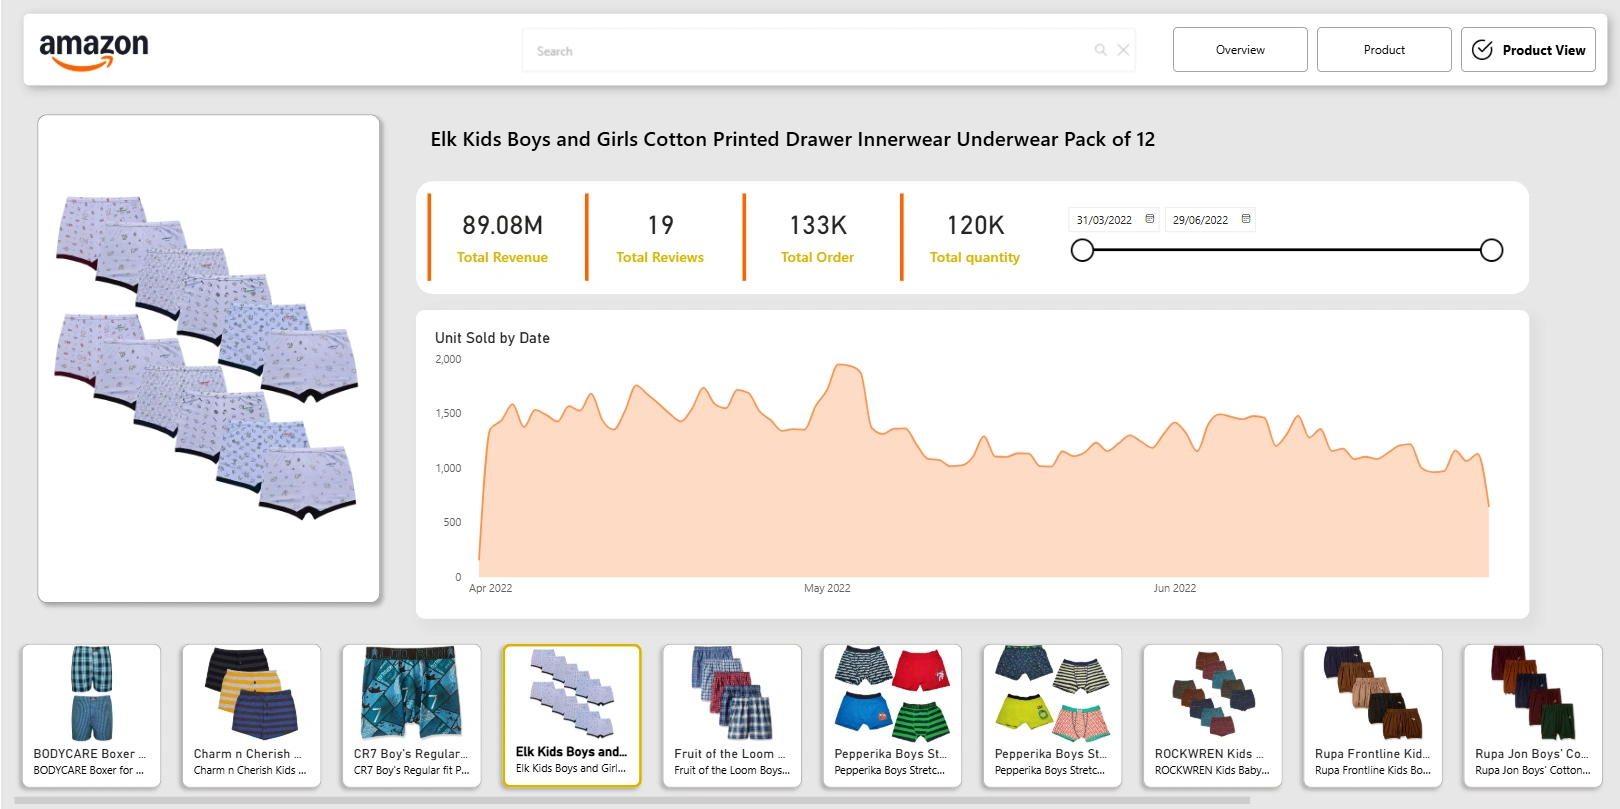Select the CR7 Boy's Regular product card
This screenshot has width=1620, height=809.
pyautogui.click(x=411, y=716)
